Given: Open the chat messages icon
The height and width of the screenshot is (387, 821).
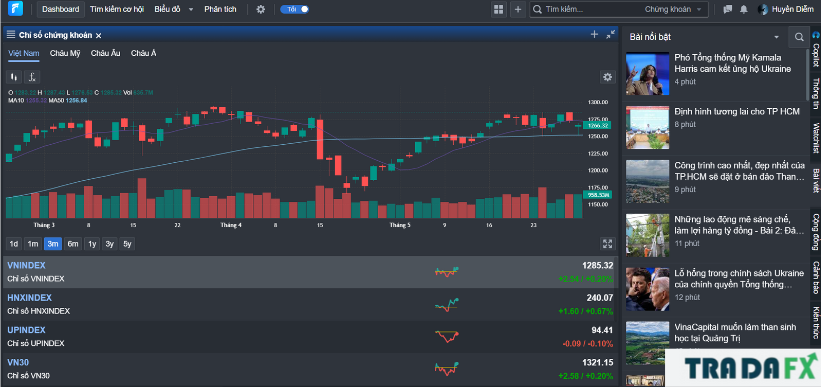Looking at the screenshot, I should [727, 9].
